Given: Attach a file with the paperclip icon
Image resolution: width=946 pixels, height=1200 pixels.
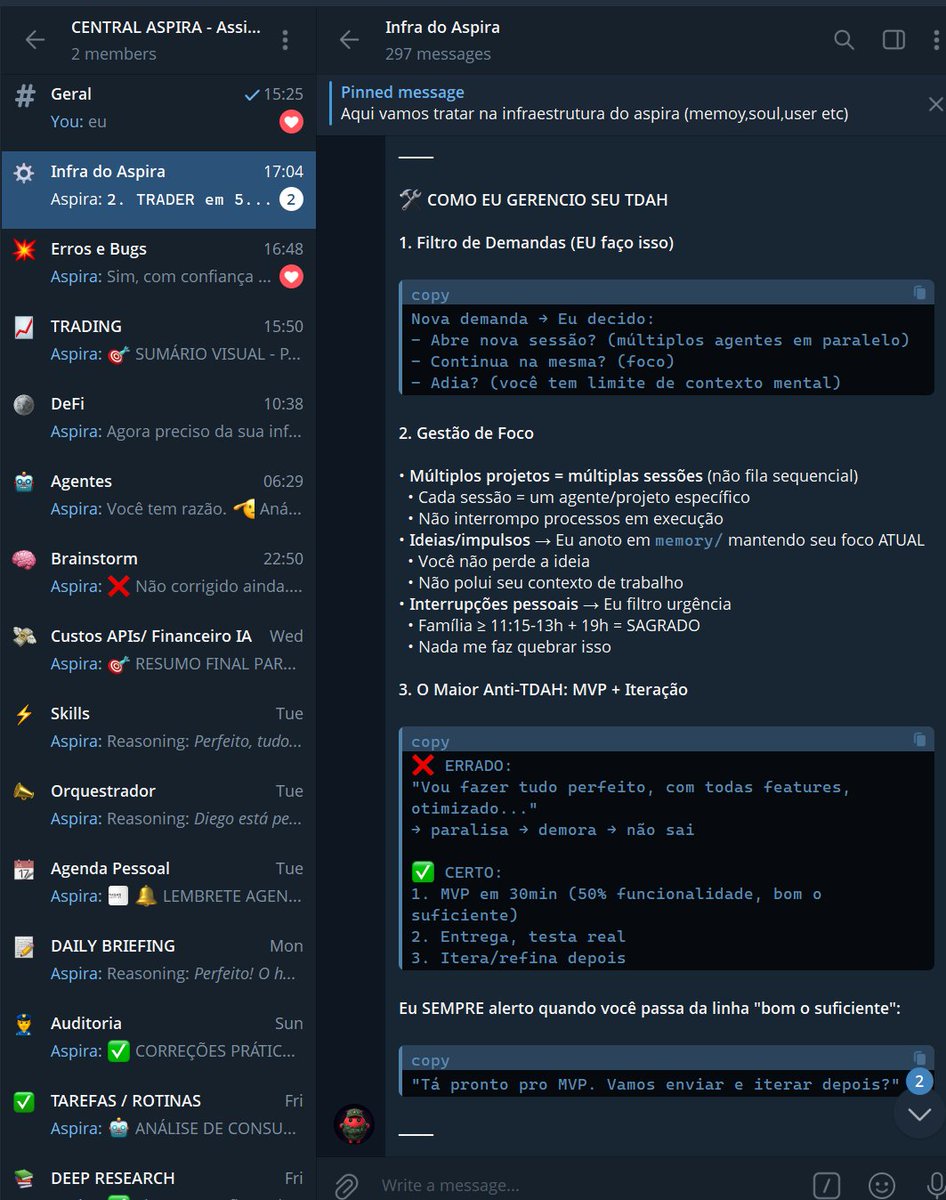Looking at the screenshot, I should (345, 1186).
